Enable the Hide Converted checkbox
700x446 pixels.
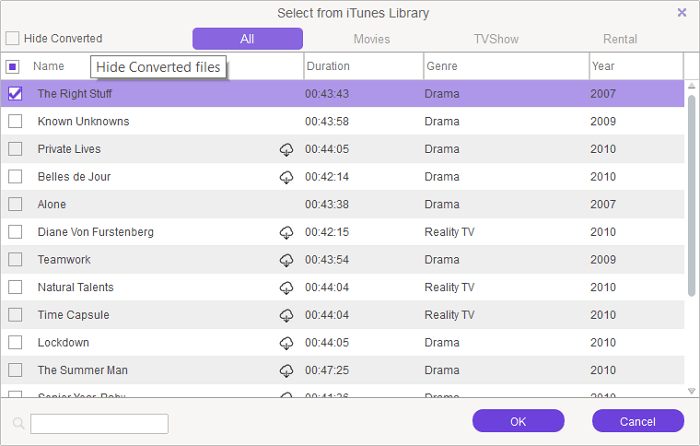coord(13,39)
